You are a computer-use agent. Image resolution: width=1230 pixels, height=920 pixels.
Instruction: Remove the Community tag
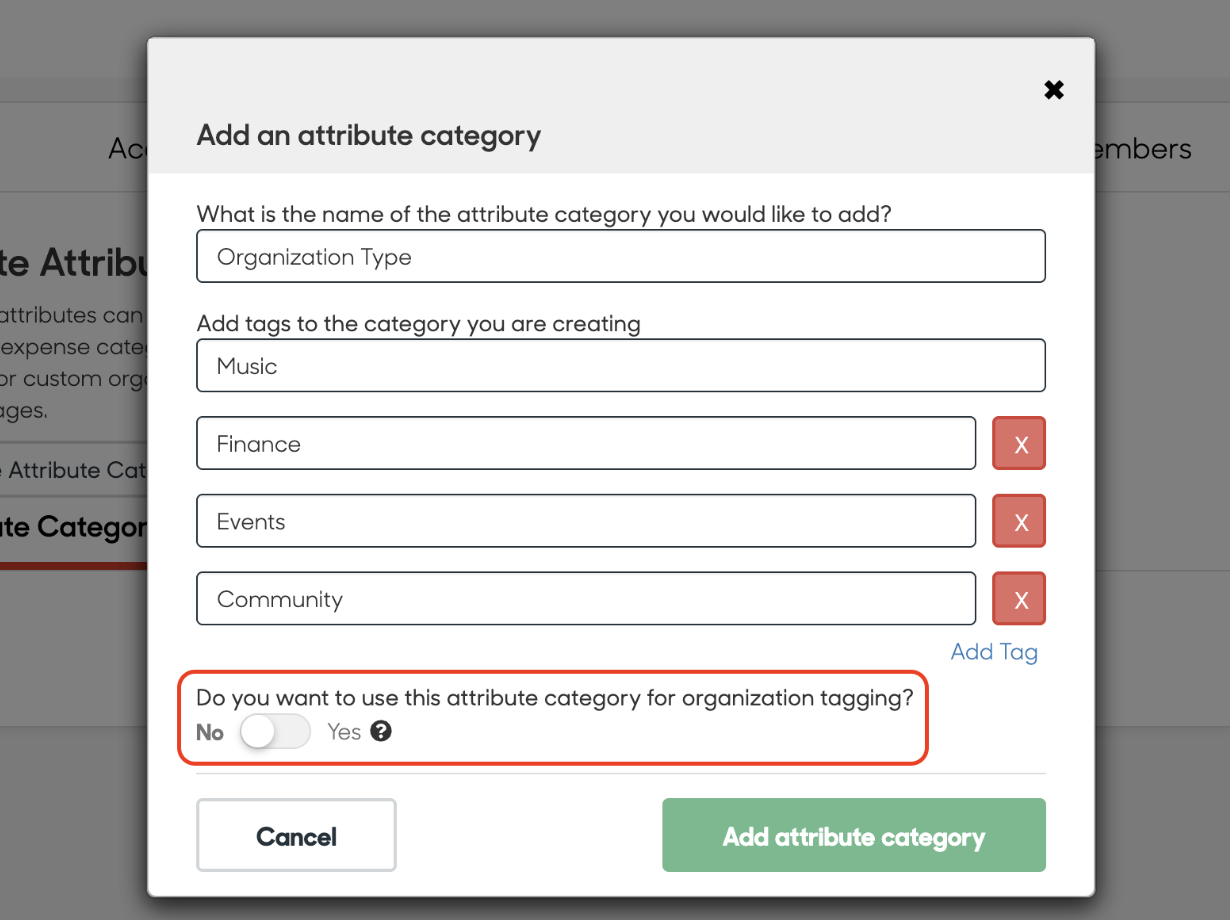click(x=1018, y=599)
